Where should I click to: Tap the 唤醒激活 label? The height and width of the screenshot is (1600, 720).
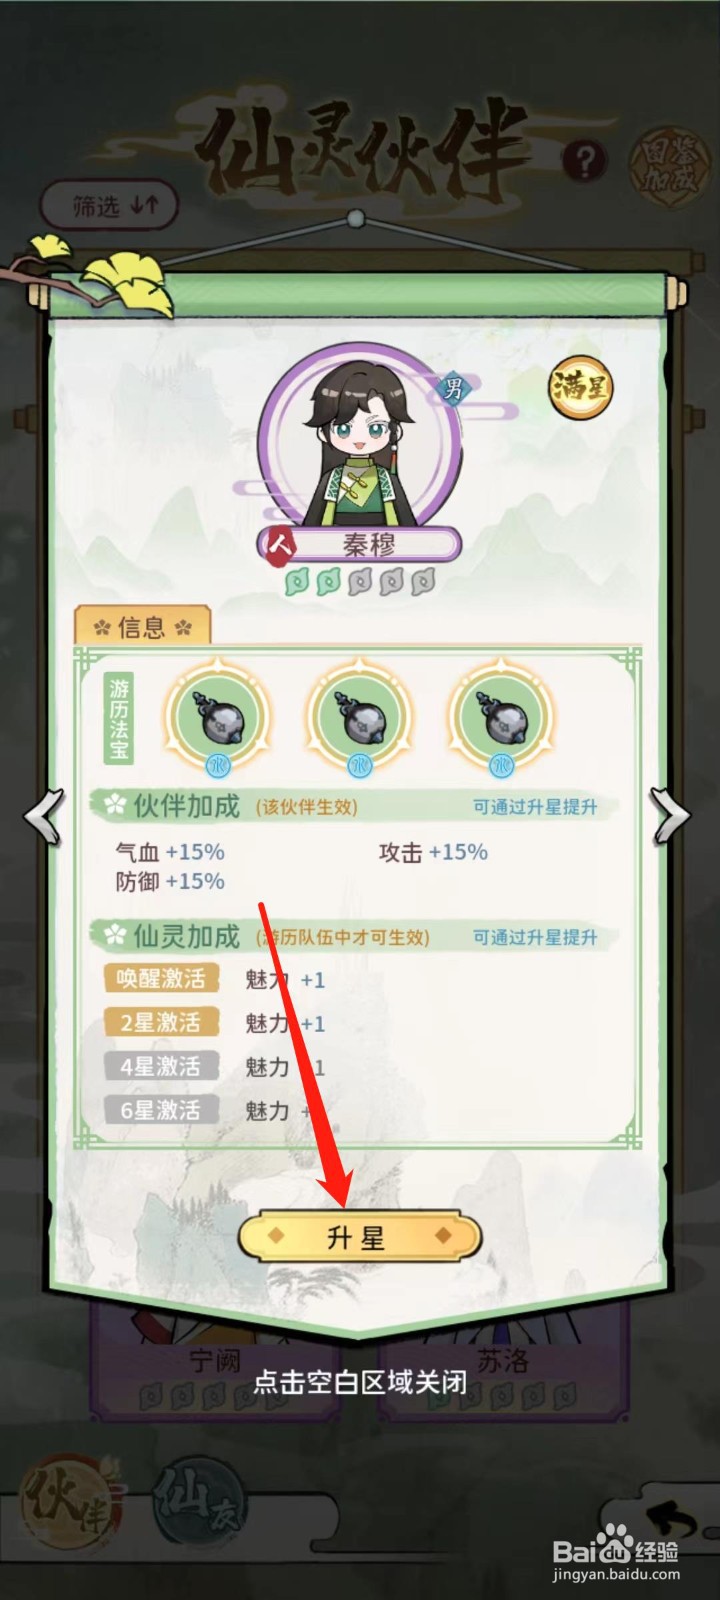point(161,978)
